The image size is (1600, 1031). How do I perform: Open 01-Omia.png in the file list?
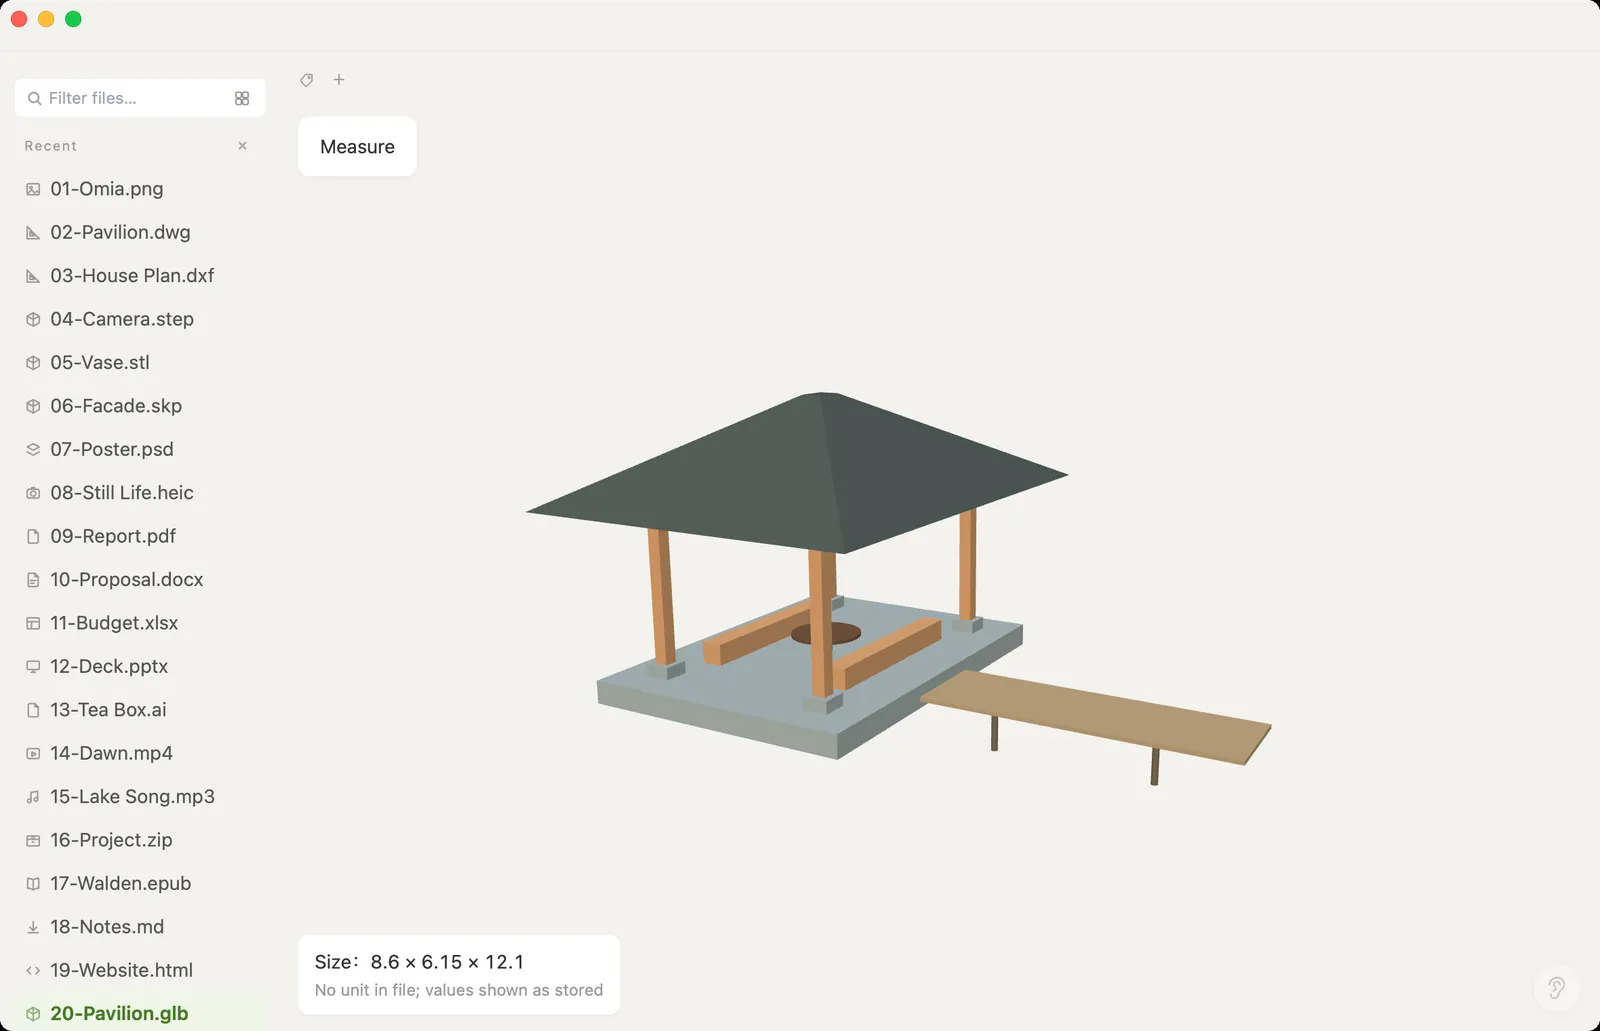tap(107, 189)
